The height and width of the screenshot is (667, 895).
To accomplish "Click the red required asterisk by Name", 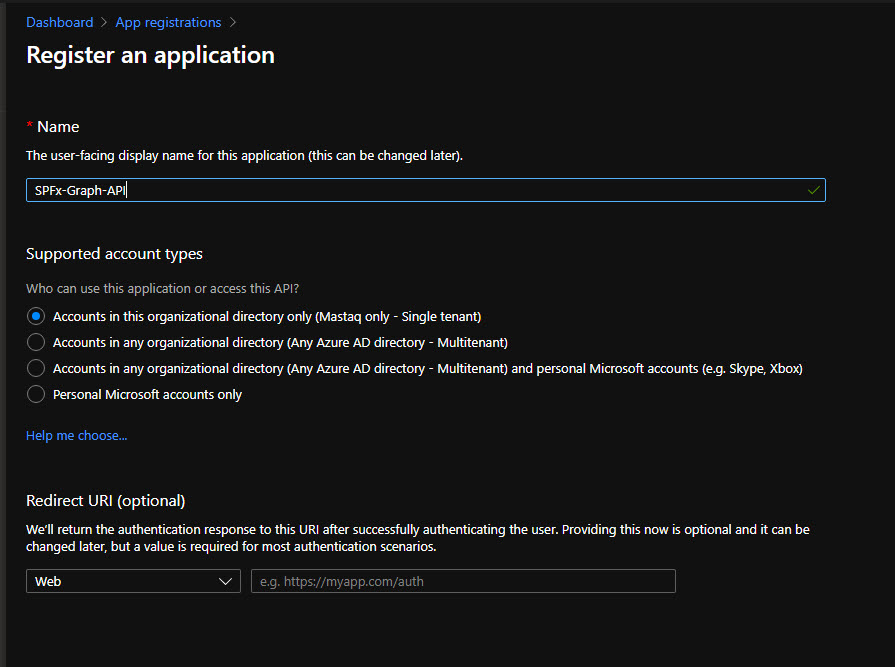I will [29, 126].
